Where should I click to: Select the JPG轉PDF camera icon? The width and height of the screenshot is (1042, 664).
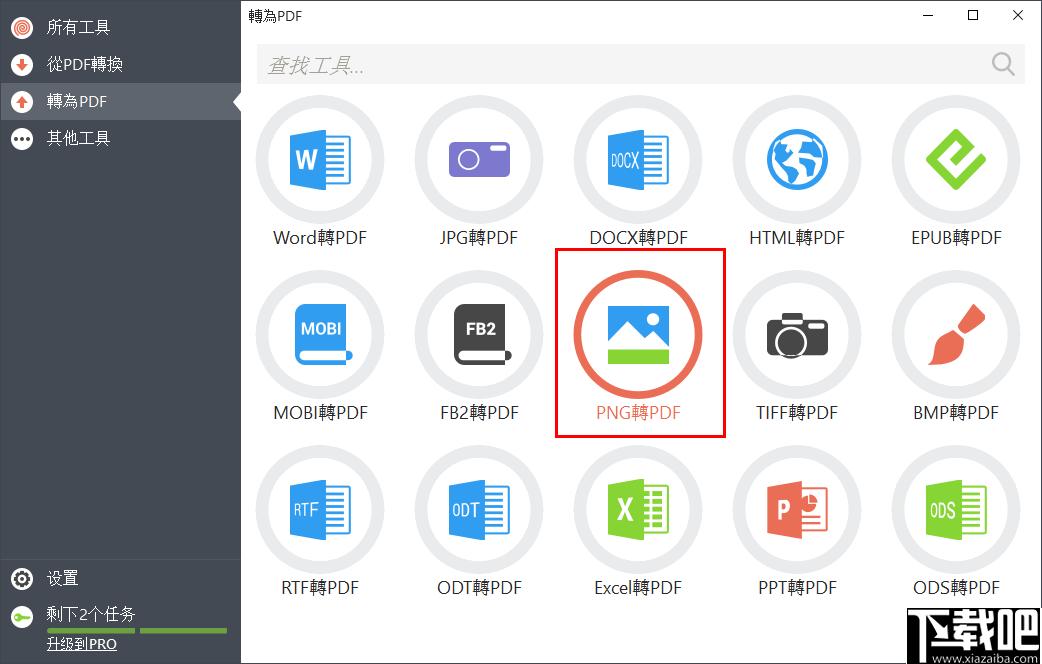tap(479, 160)
